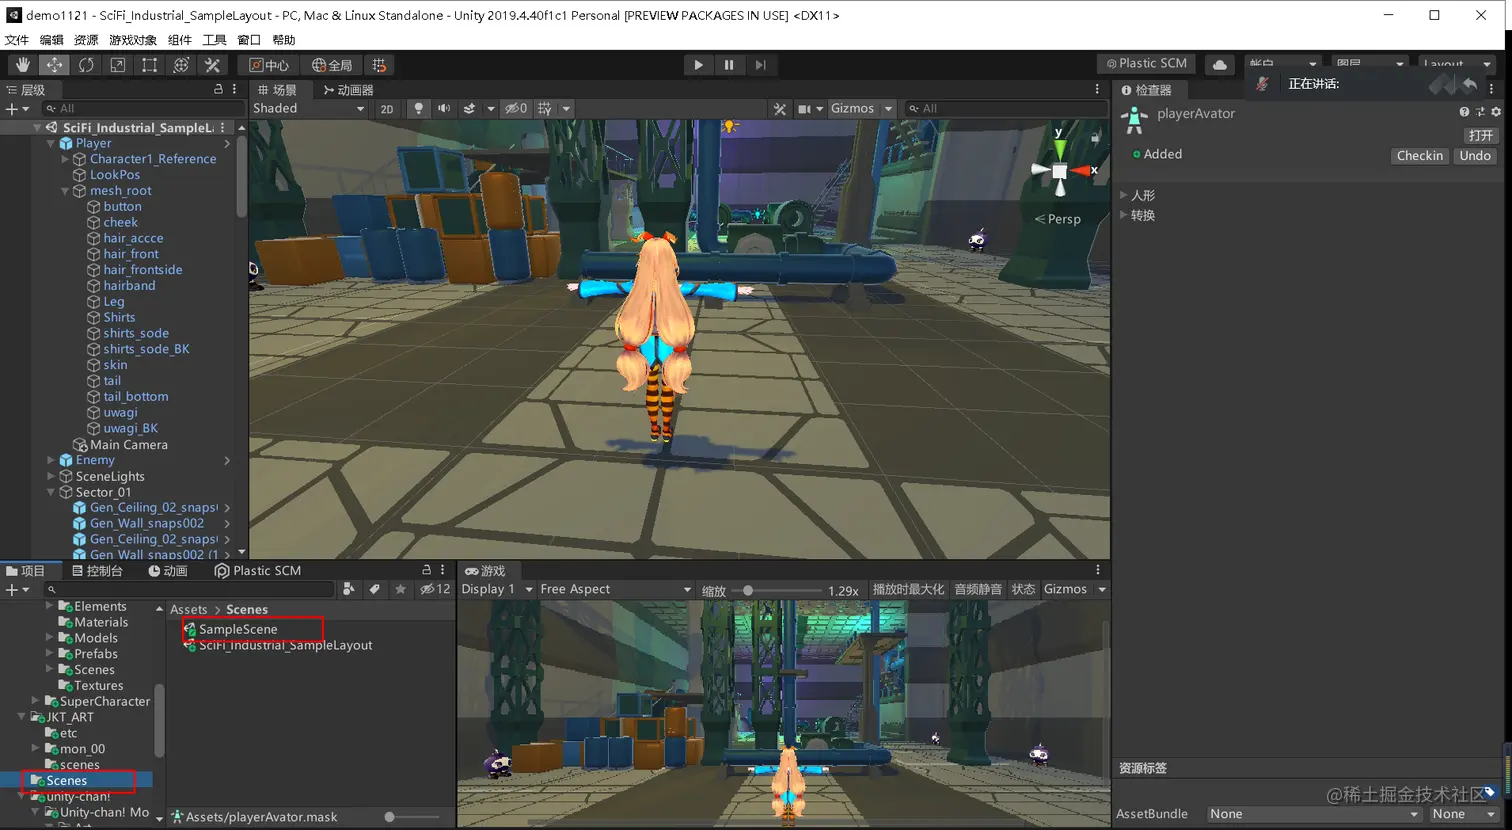Toggle Scene view lighting

point(418,108)
